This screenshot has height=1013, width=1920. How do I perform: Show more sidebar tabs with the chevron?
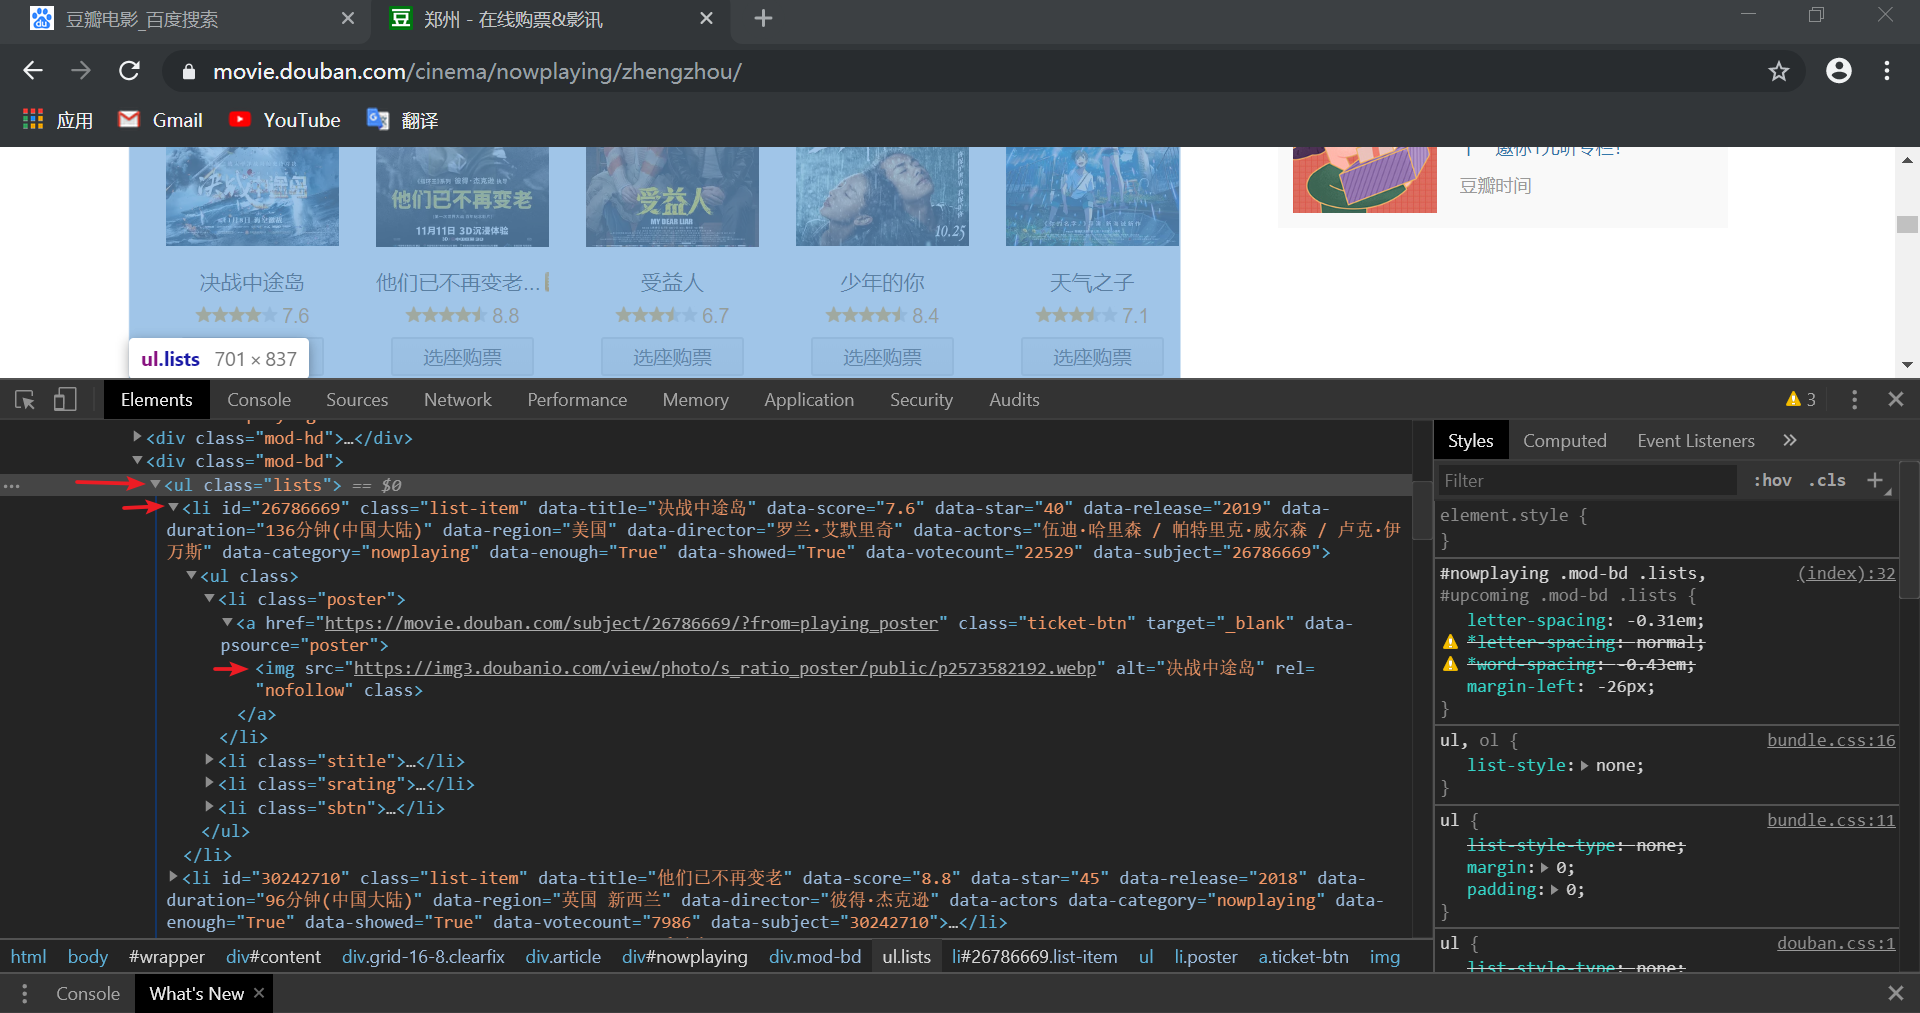coord(1790,440)
